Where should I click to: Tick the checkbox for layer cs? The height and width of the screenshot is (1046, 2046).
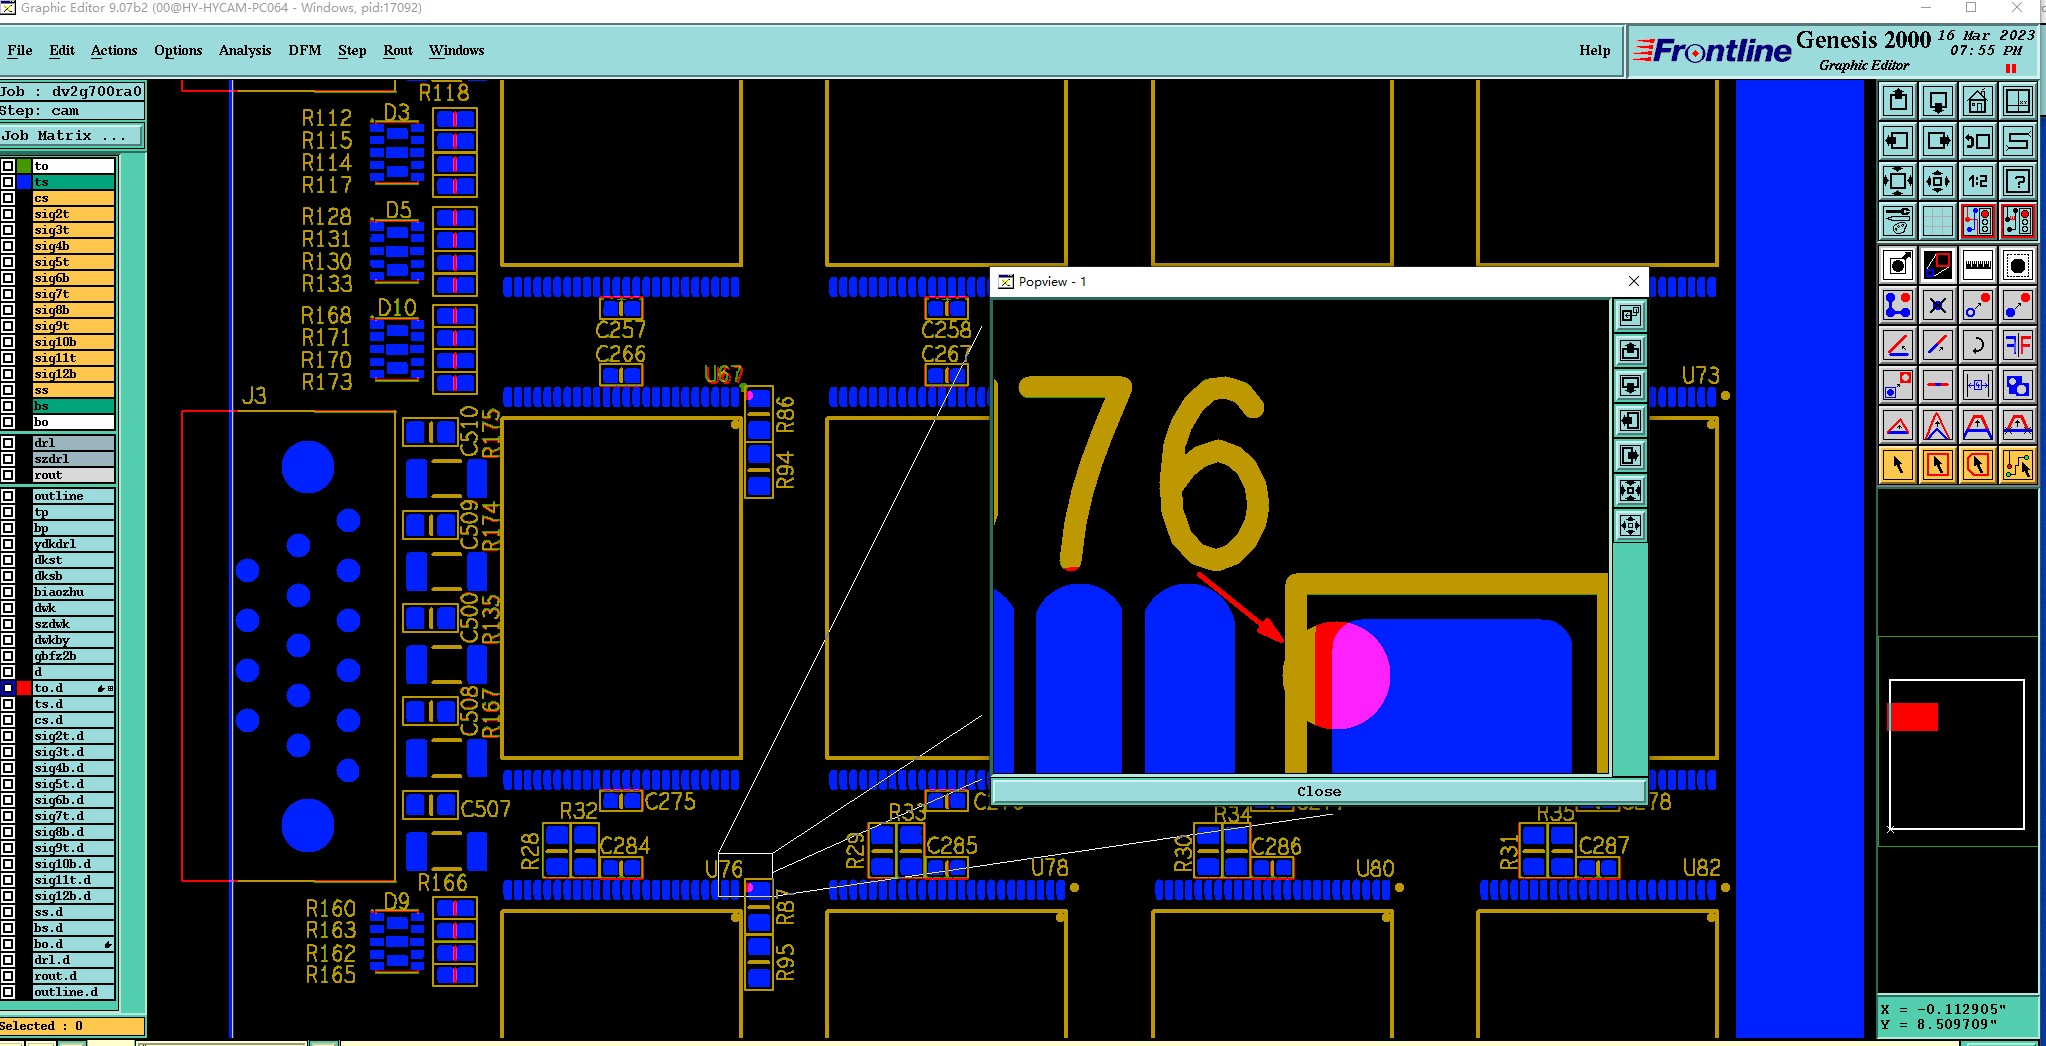[x=7, y=198]
